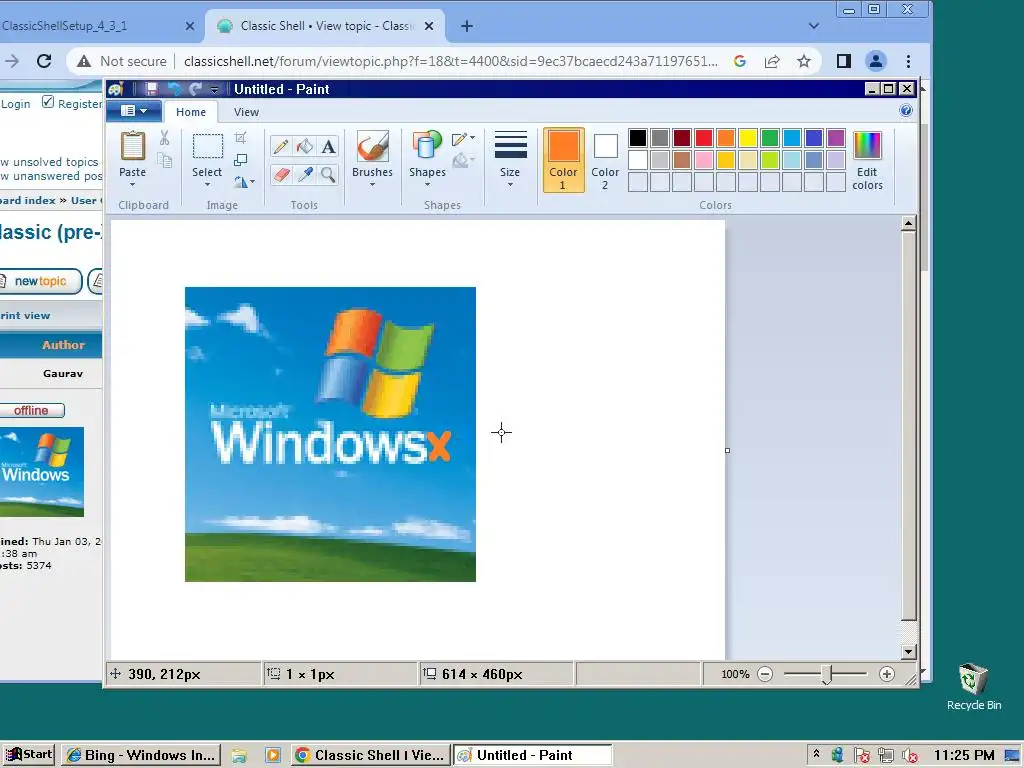Click the Start button on taskbar
Image resolution: width=1024 pixels, height=768 pixels.
pos(29,754)
